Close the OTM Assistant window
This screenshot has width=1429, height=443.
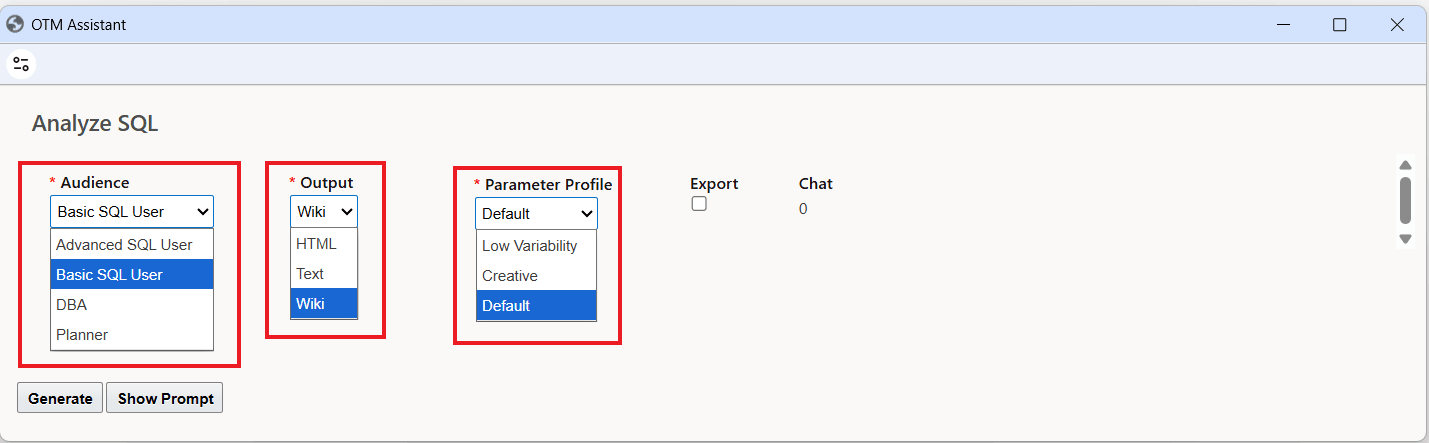1397,25
